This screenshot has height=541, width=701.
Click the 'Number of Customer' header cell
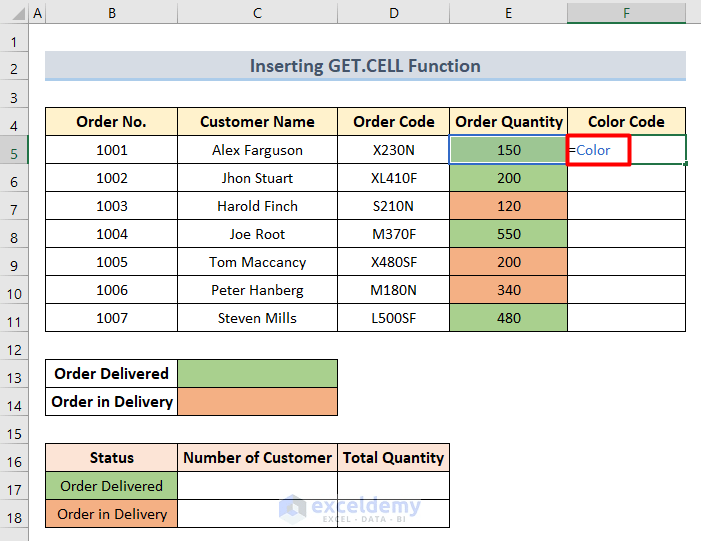point(257,458)
